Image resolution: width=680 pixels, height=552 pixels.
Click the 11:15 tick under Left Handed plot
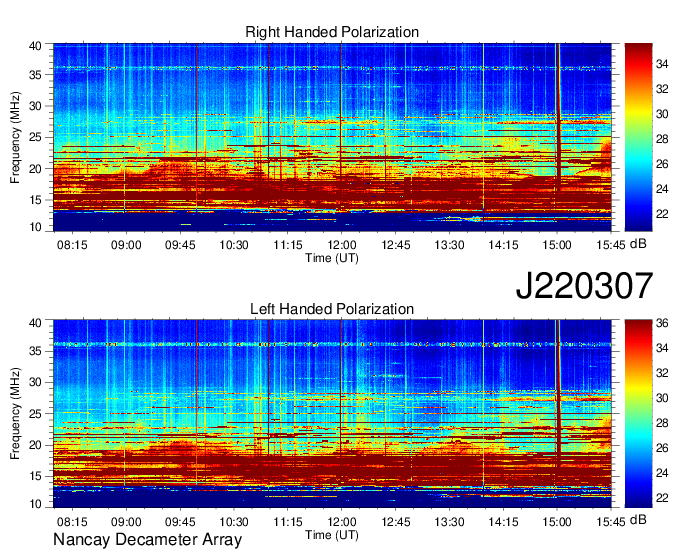coord(288,522)
